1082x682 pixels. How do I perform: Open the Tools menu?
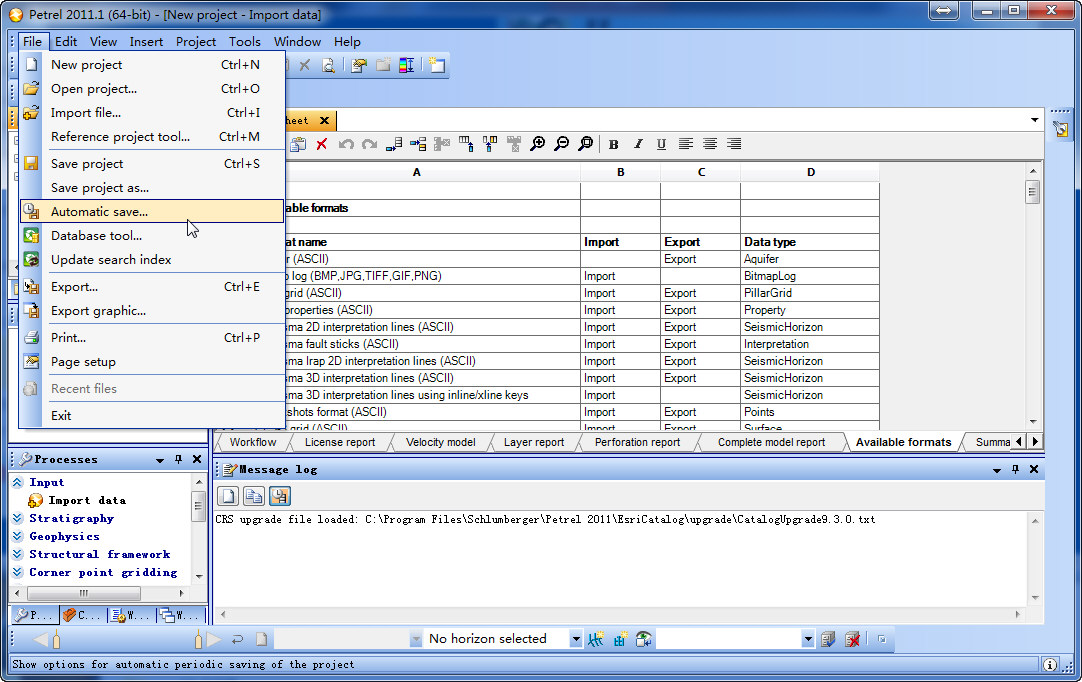(x=245, y=41)
